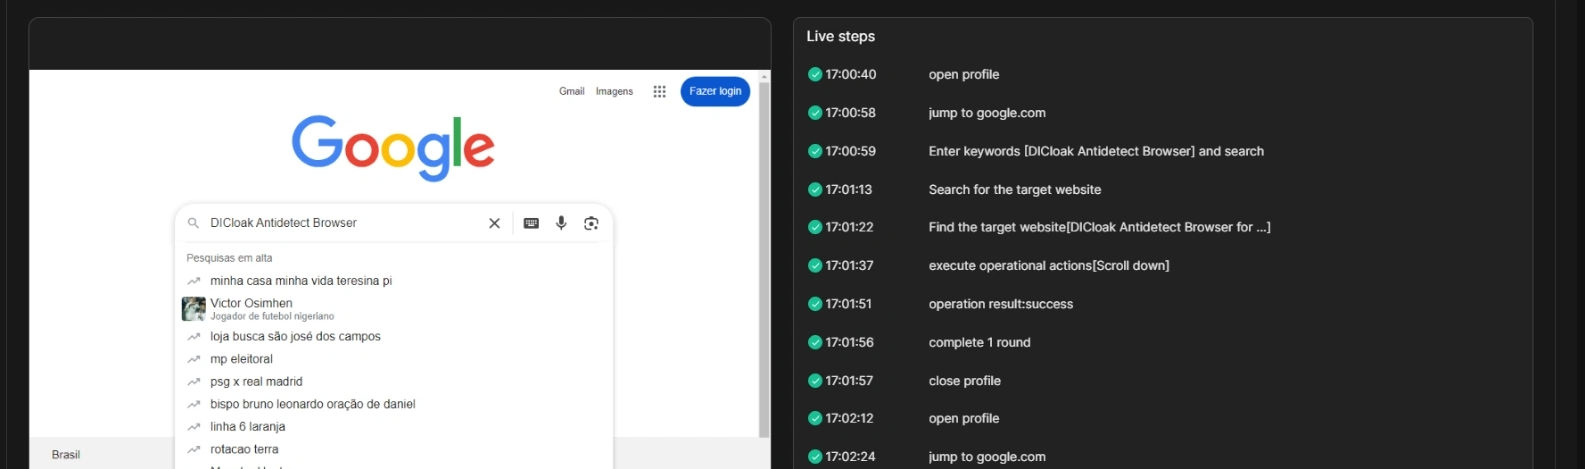Viewport: 1585px width, 469px height.
Task: Click the 'execute operational actions[Scroll down]' step
Action: pos(1049,265)
